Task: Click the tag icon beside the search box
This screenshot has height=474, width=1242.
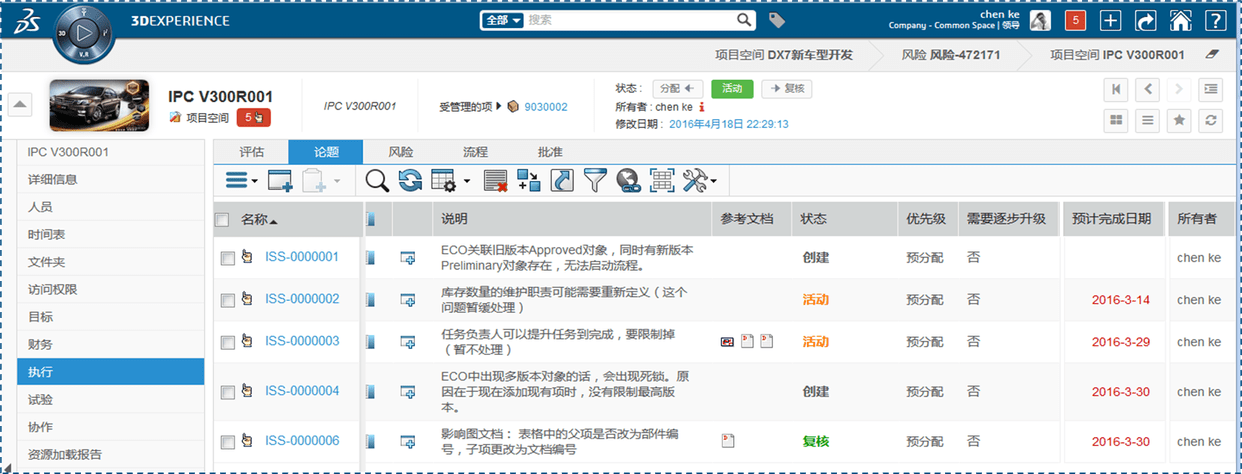Action: point(777,20)
